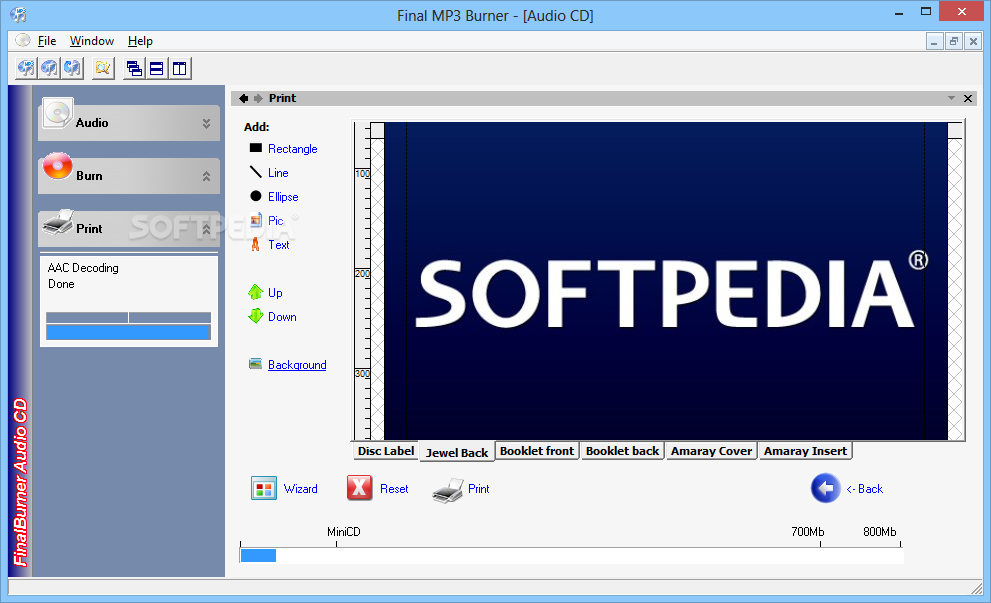The width and height of the screenshot is (991, 603).
Task: Click the green up arrow icon
Action: pos(255,291)
